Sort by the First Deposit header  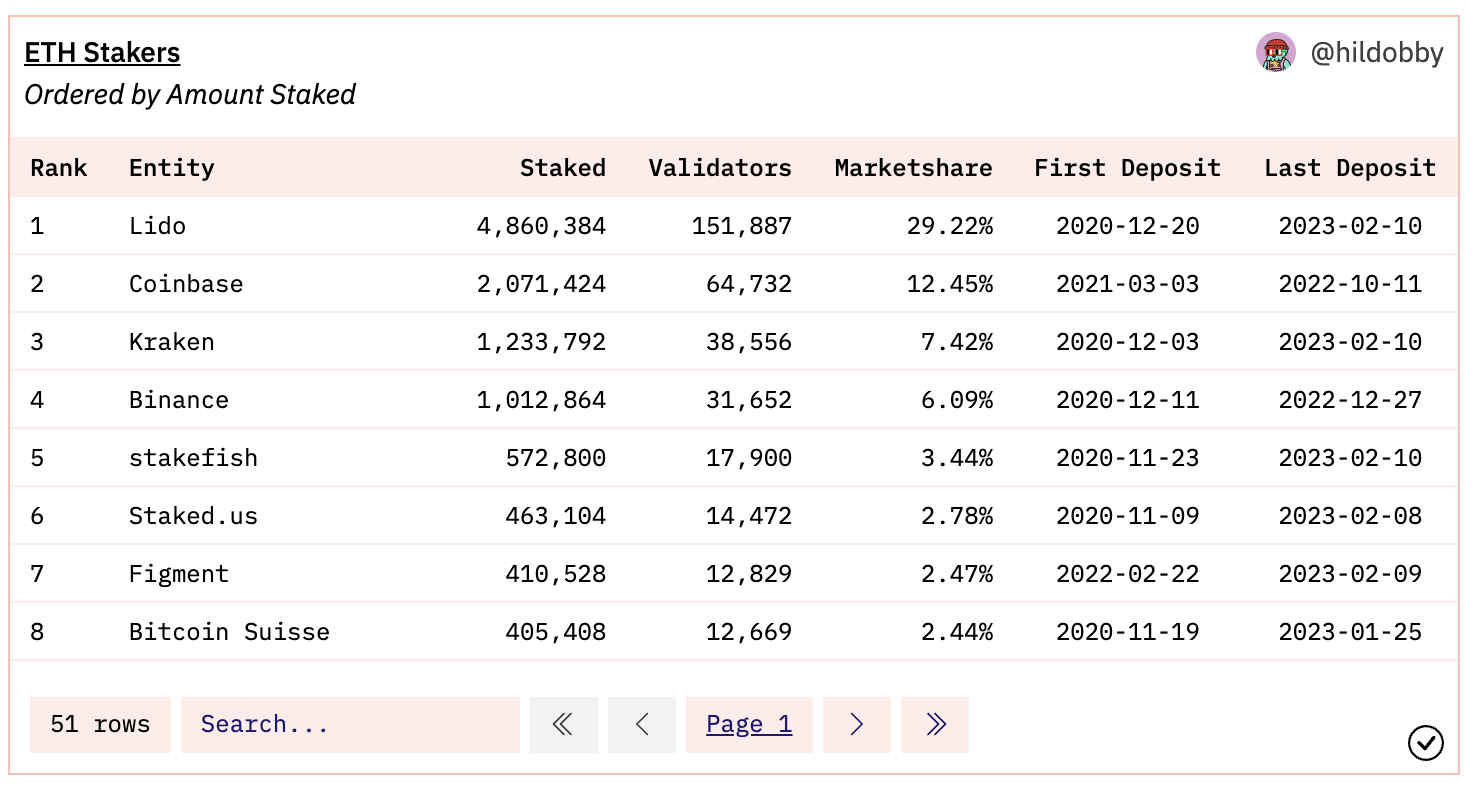point(1128,168)
